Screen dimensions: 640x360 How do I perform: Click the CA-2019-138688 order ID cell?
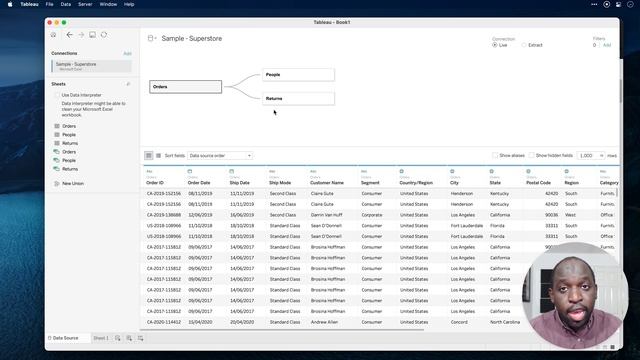pyautogui.click(x=164, y=215)
